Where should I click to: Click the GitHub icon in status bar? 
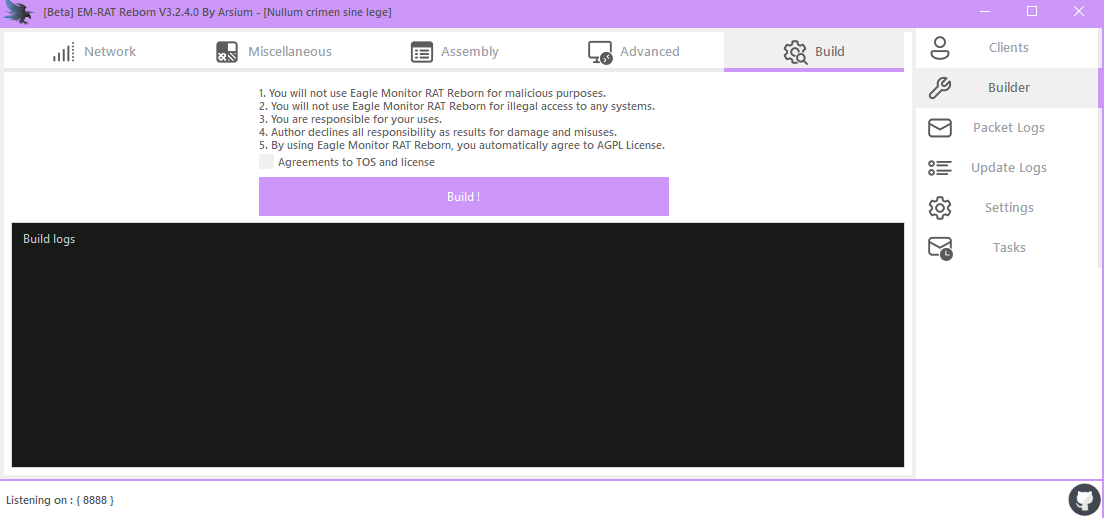click(x=1084, y=499)
